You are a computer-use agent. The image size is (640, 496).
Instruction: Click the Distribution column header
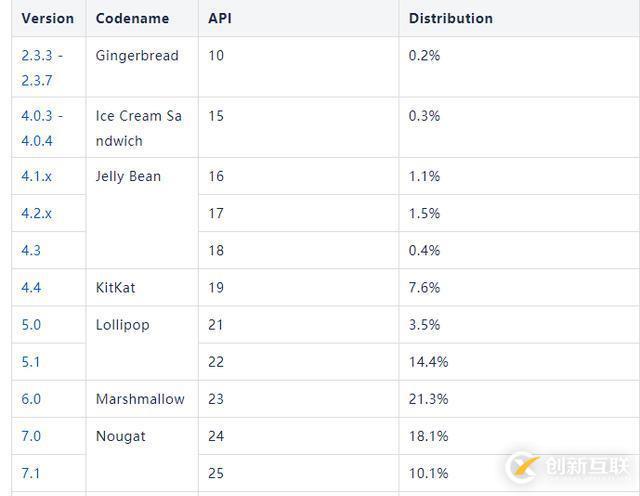click(x=450, y=18)
